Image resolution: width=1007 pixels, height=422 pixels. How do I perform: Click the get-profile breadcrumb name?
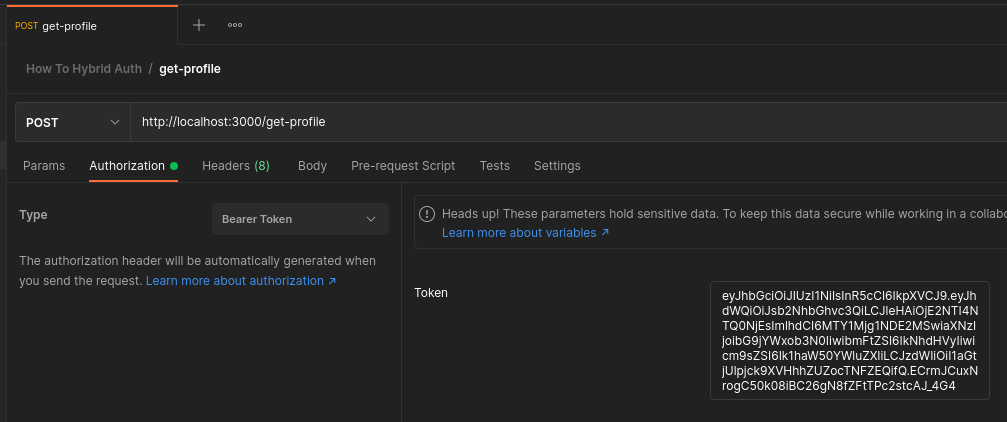coord(190,69)
